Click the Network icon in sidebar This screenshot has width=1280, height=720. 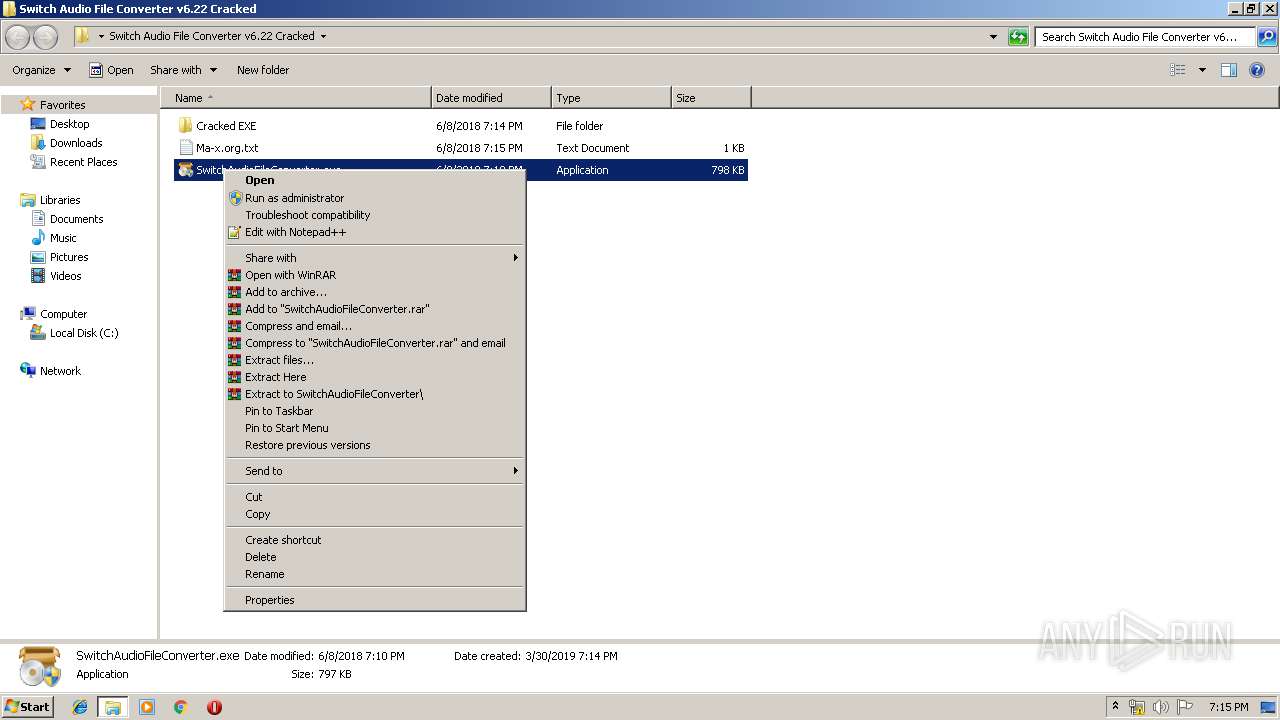click(x=28, y=370)
